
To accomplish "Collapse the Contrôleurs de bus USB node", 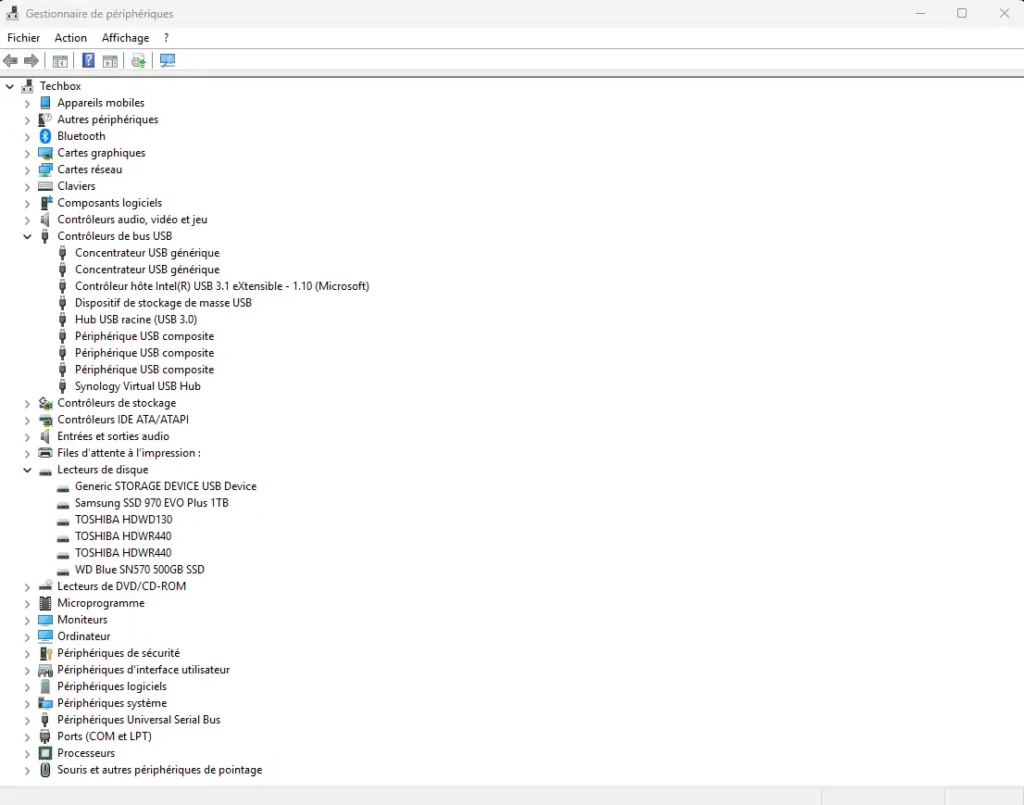I will pos(27,236).
